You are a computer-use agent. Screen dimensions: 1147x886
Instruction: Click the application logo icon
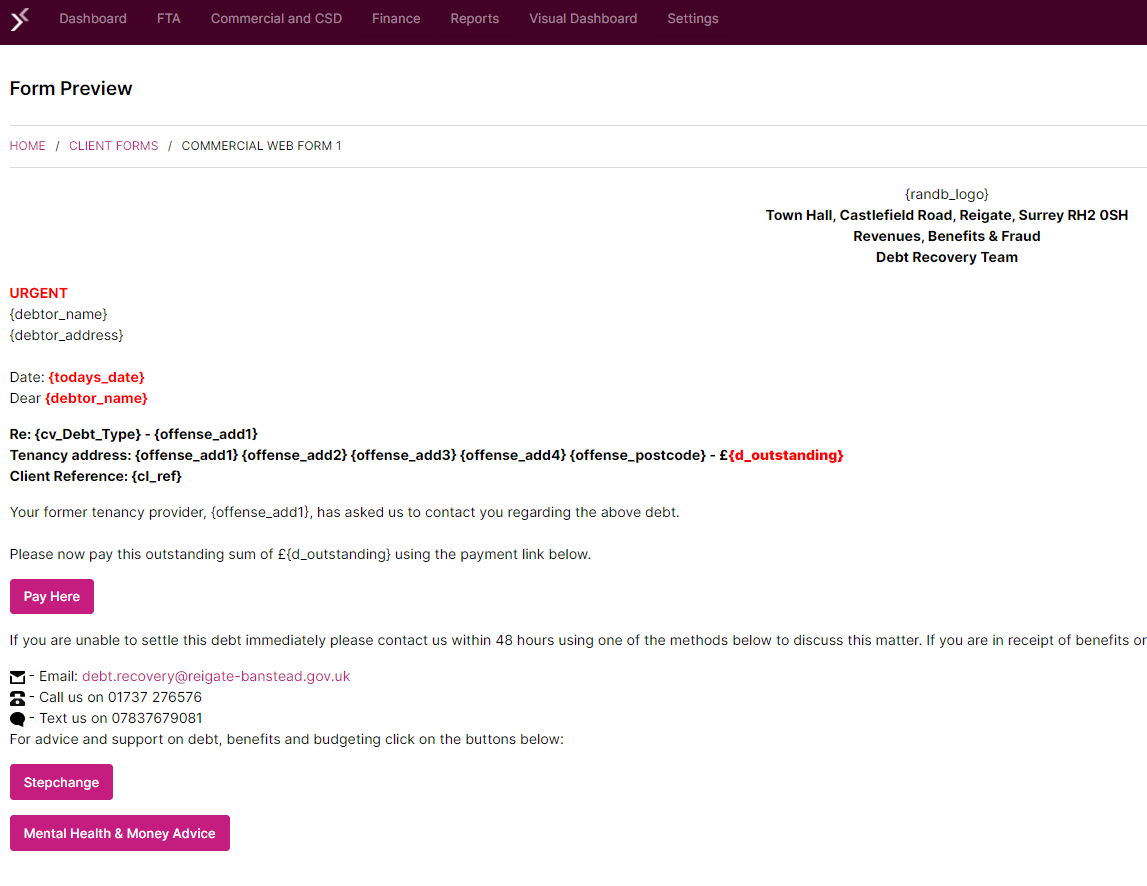point(18,18)
